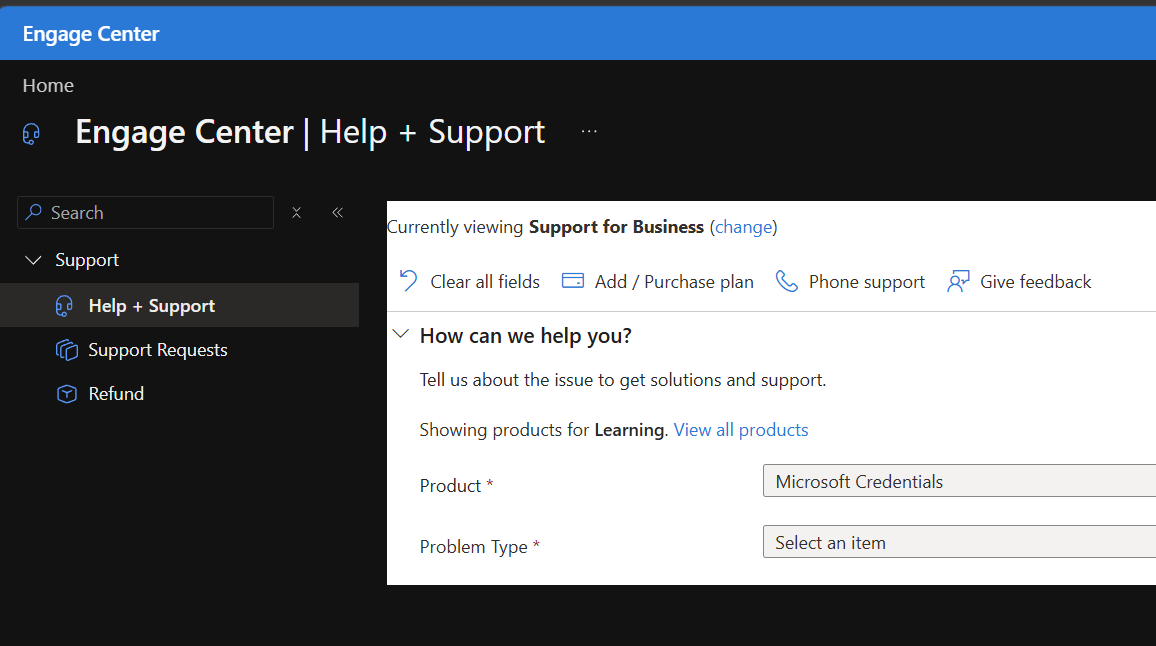
Task: Click the Add / Purchase plan card icon
Action: (x=573, y=281)
